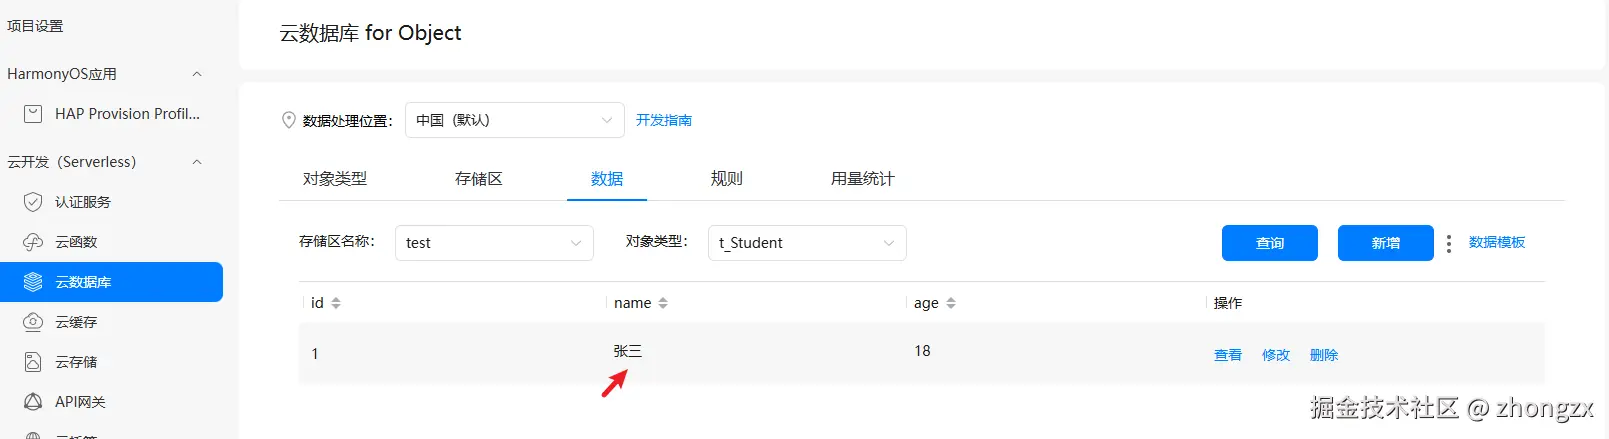Viewport: 1609px width, 439px height.
Task: Click the HAP Provision Profile icon
Action: 33,114
